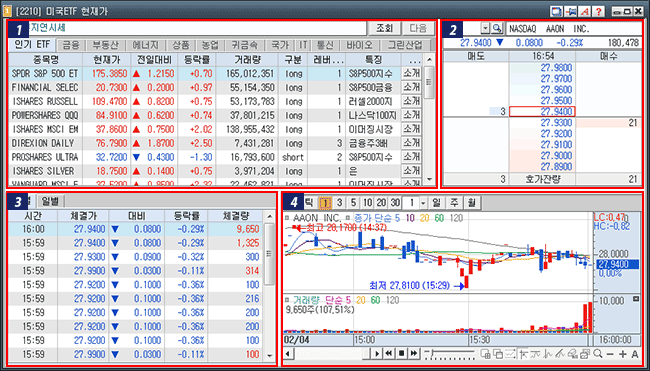The image size is (650, 371).
Task: Click the screen-capture icon in title bar
Action: [x=557, y=11]
